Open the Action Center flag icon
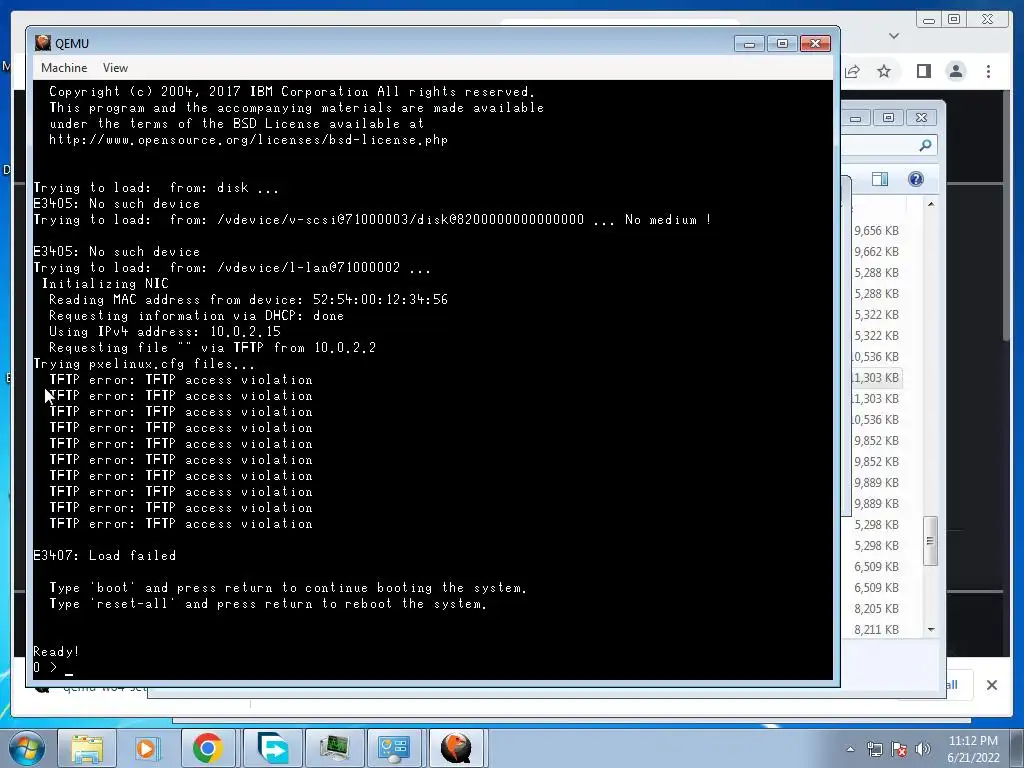The width and height of the screenshot is (1024, 768). [x=899, y=749]
